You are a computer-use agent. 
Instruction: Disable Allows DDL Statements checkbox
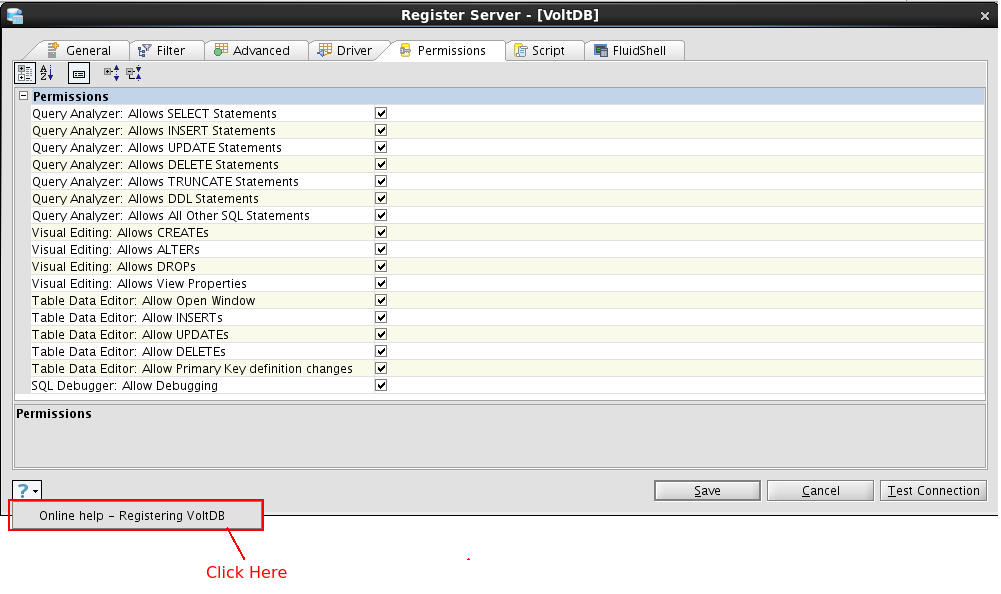tap(381, 198)
